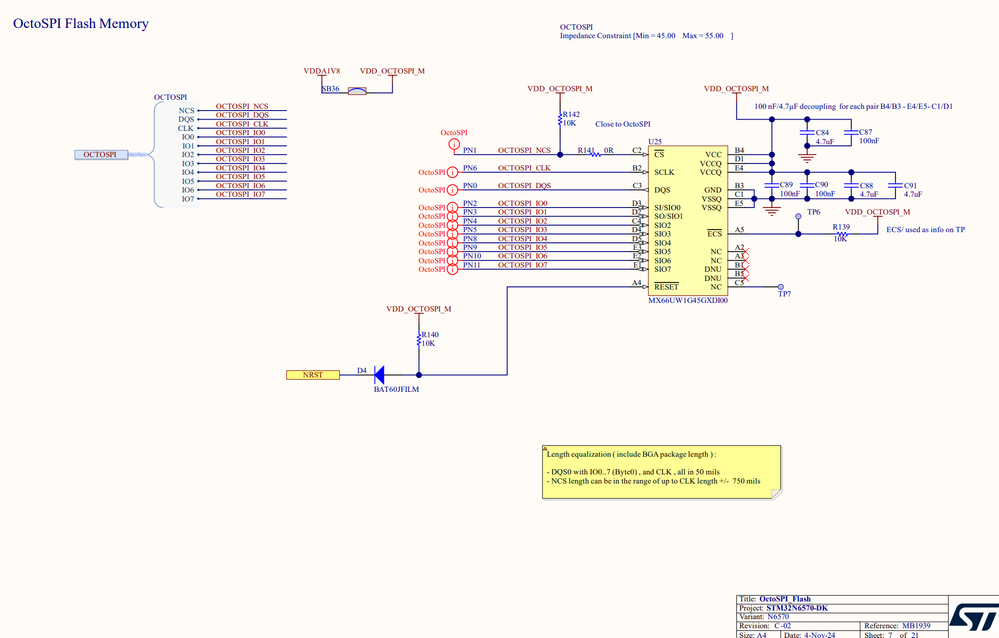Click 'ECS/ used as info on TP' note
The image size is (999, 638).
point(926,229)
